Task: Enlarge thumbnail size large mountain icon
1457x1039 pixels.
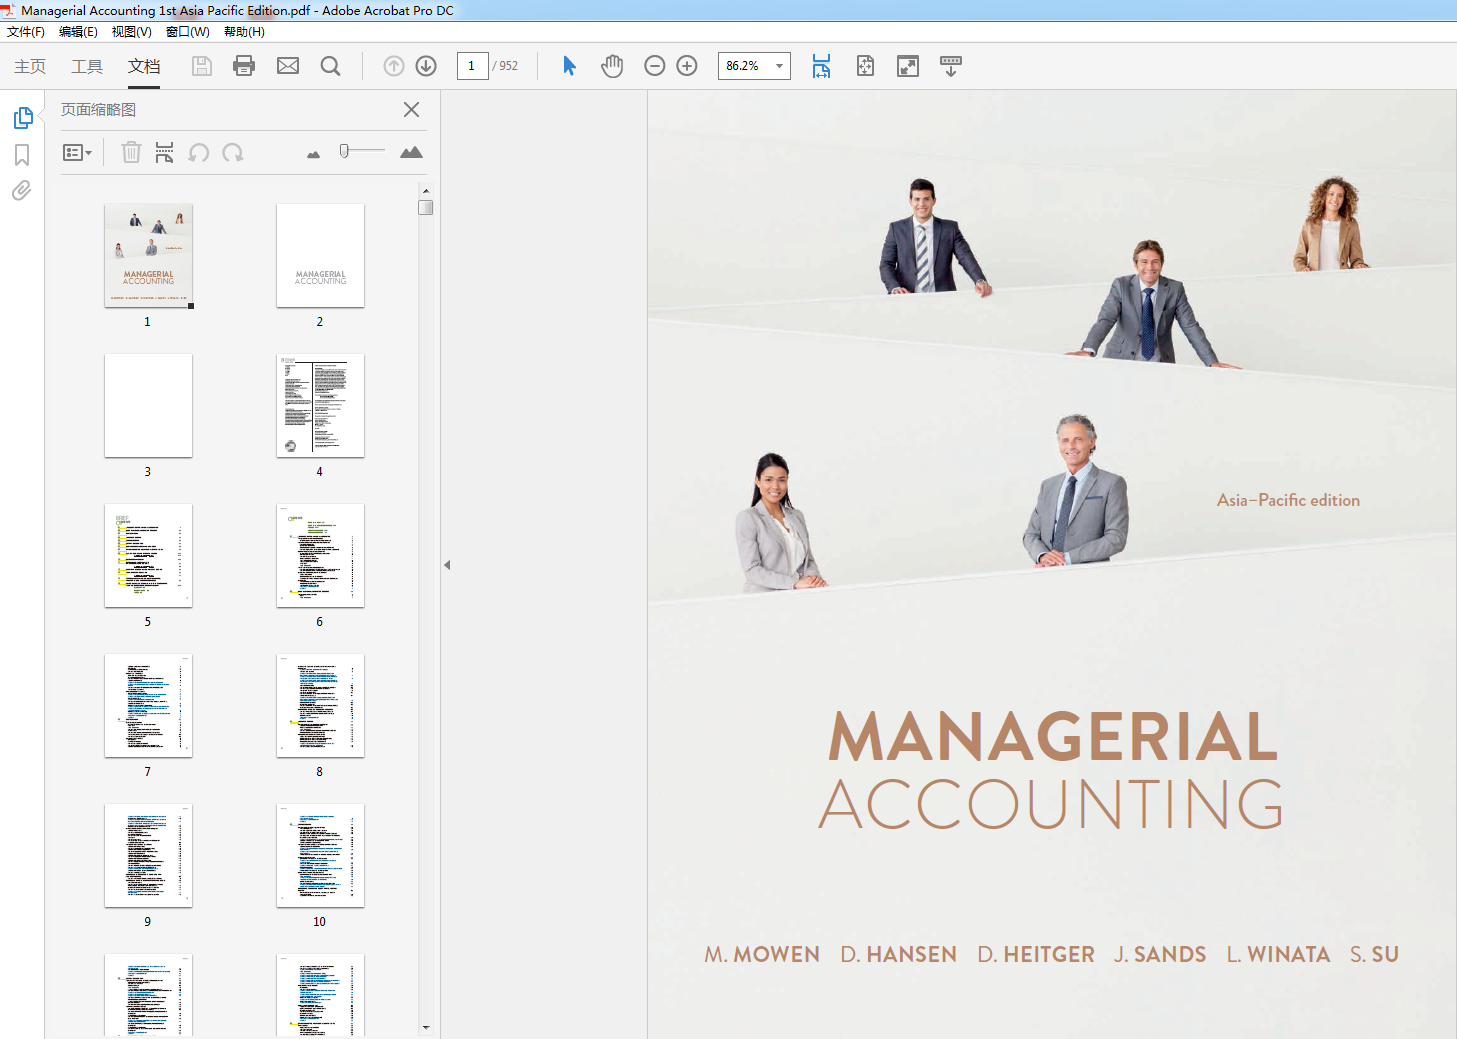Action: coord(411,152)
